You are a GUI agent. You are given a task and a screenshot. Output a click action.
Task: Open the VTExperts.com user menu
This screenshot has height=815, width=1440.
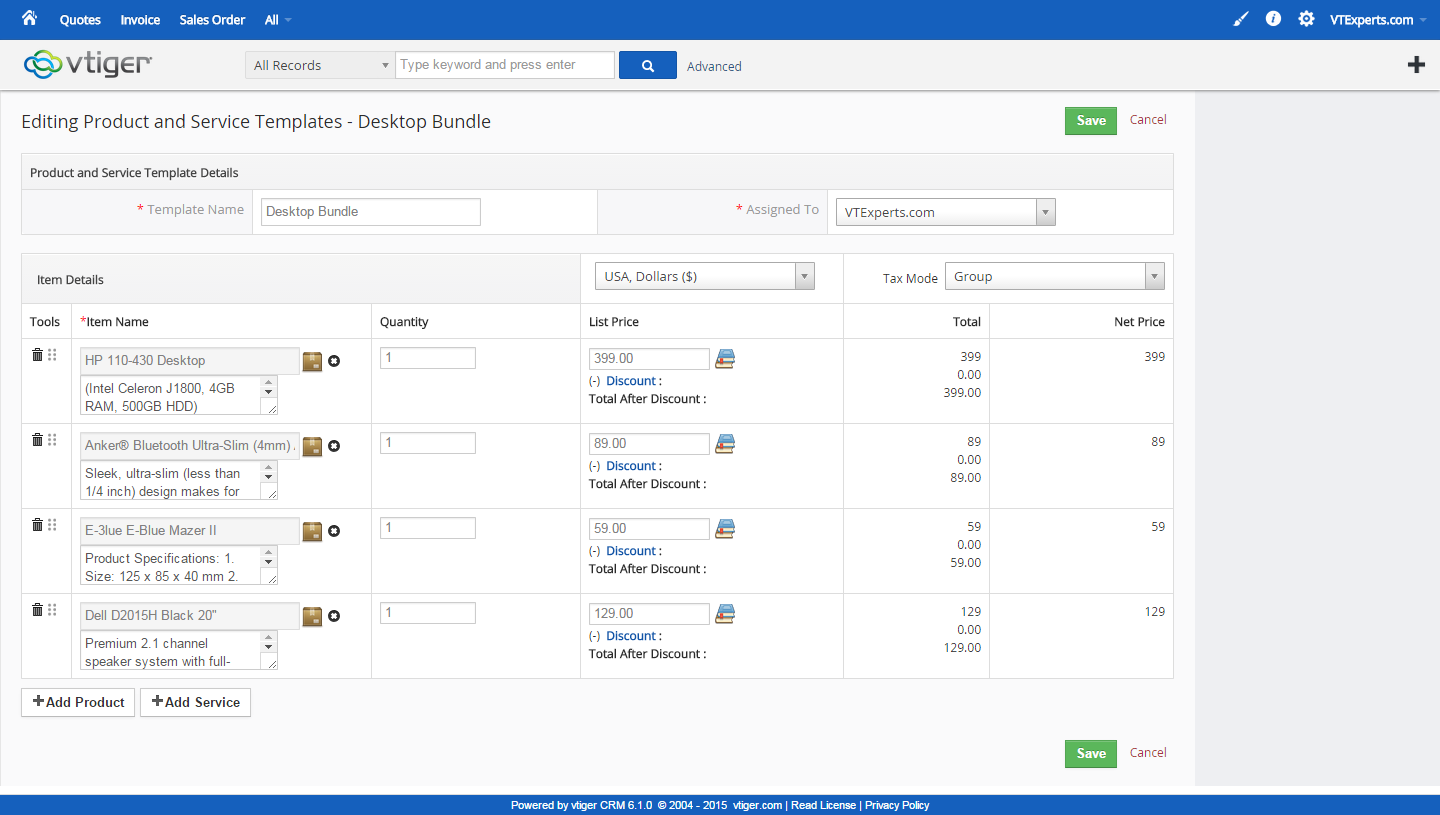click(x=1377, y=20)
